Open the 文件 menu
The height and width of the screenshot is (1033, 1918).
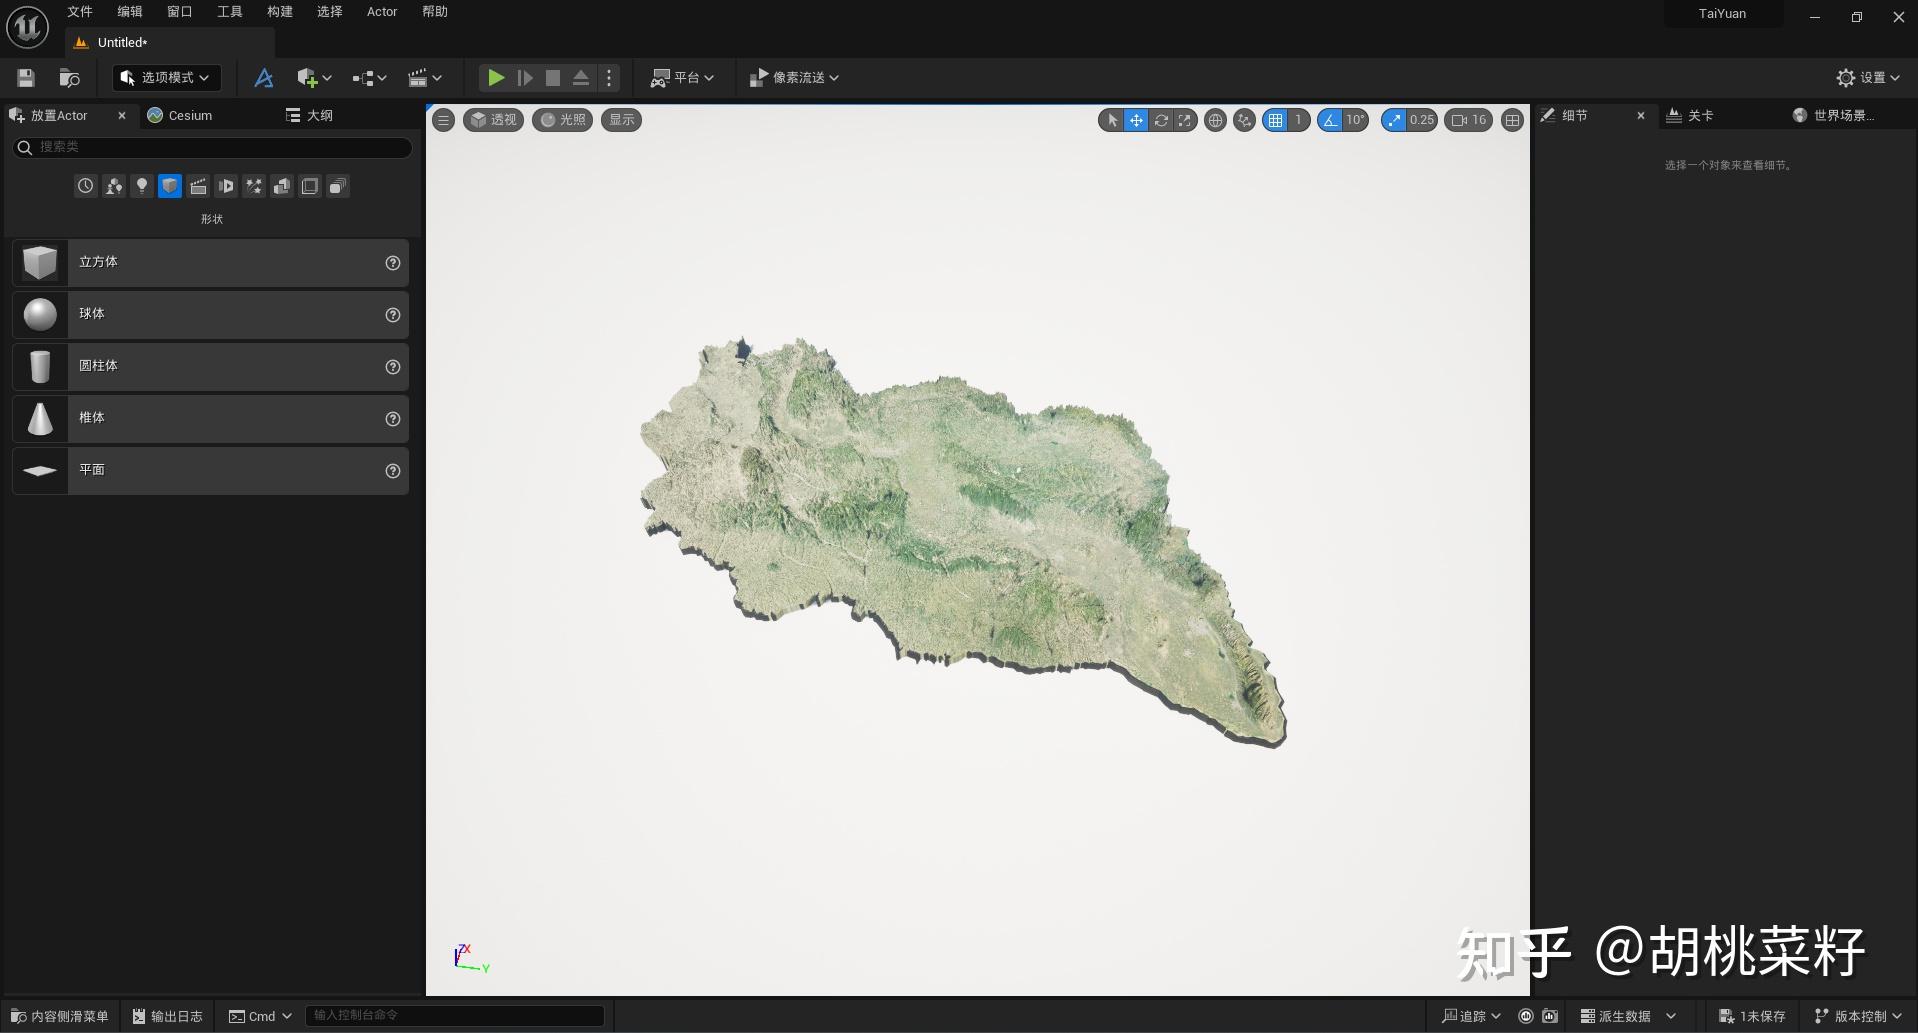pos(78,12)
